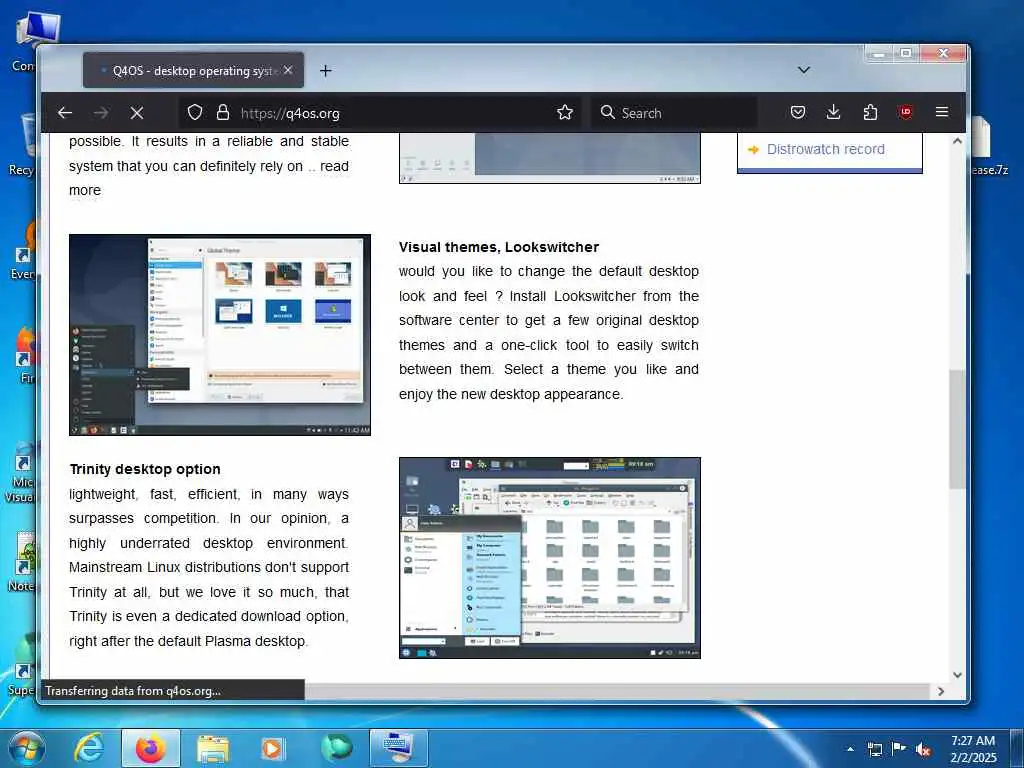This screenshot has width=1024, height=768.
Task: Focus the Firefox Search box
Action: (674, 113)
